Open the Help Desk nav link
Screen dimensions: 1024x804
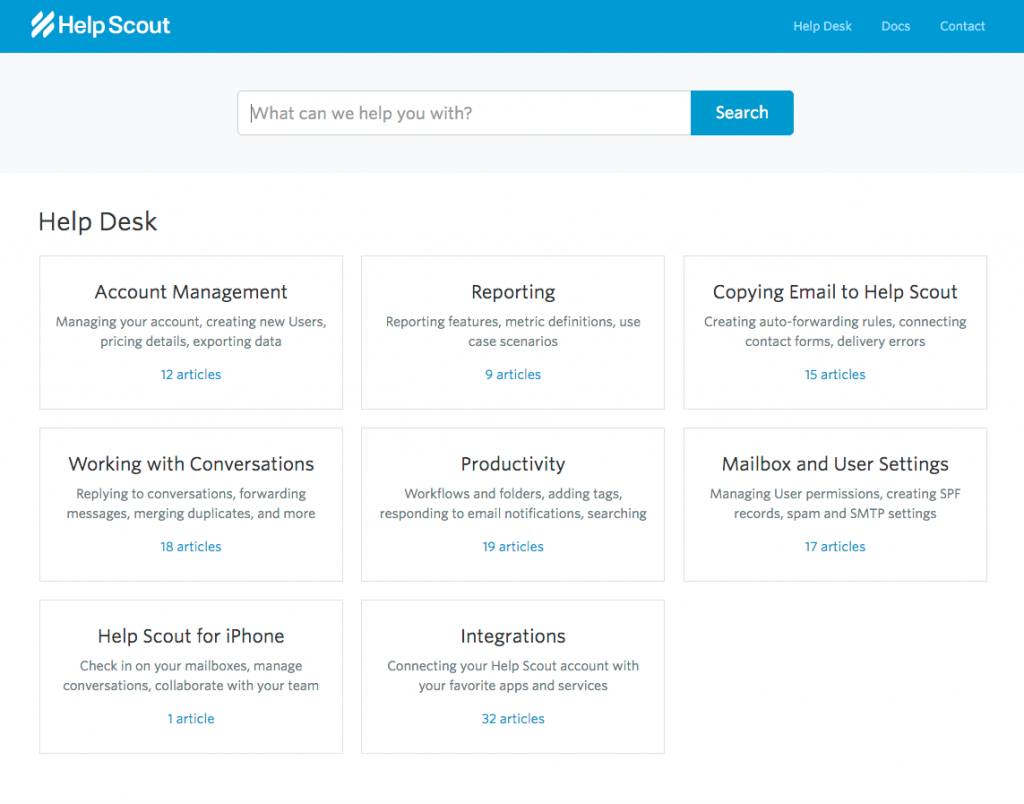(x=822, y=26)
